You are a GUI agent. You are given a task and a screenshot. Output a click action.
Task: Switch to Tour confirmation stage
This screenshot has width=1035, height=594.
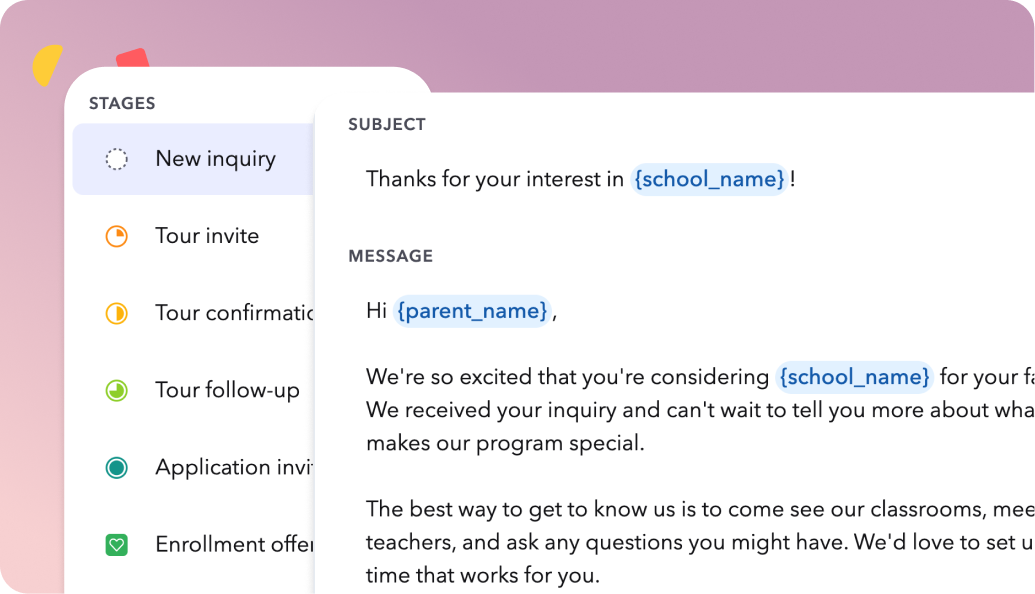[x=193, y=314]
